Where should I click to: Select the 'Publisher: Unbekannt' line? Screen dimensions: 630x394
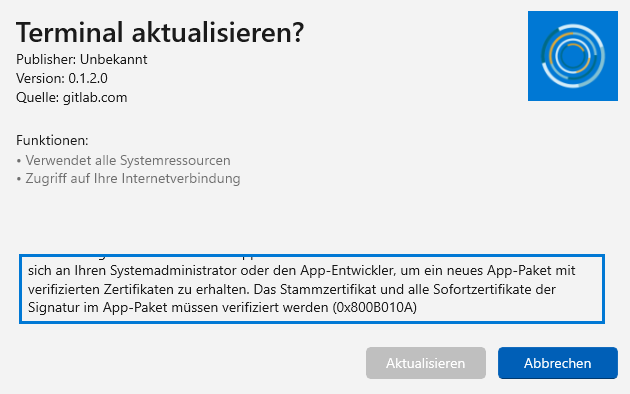click(82, 59)
